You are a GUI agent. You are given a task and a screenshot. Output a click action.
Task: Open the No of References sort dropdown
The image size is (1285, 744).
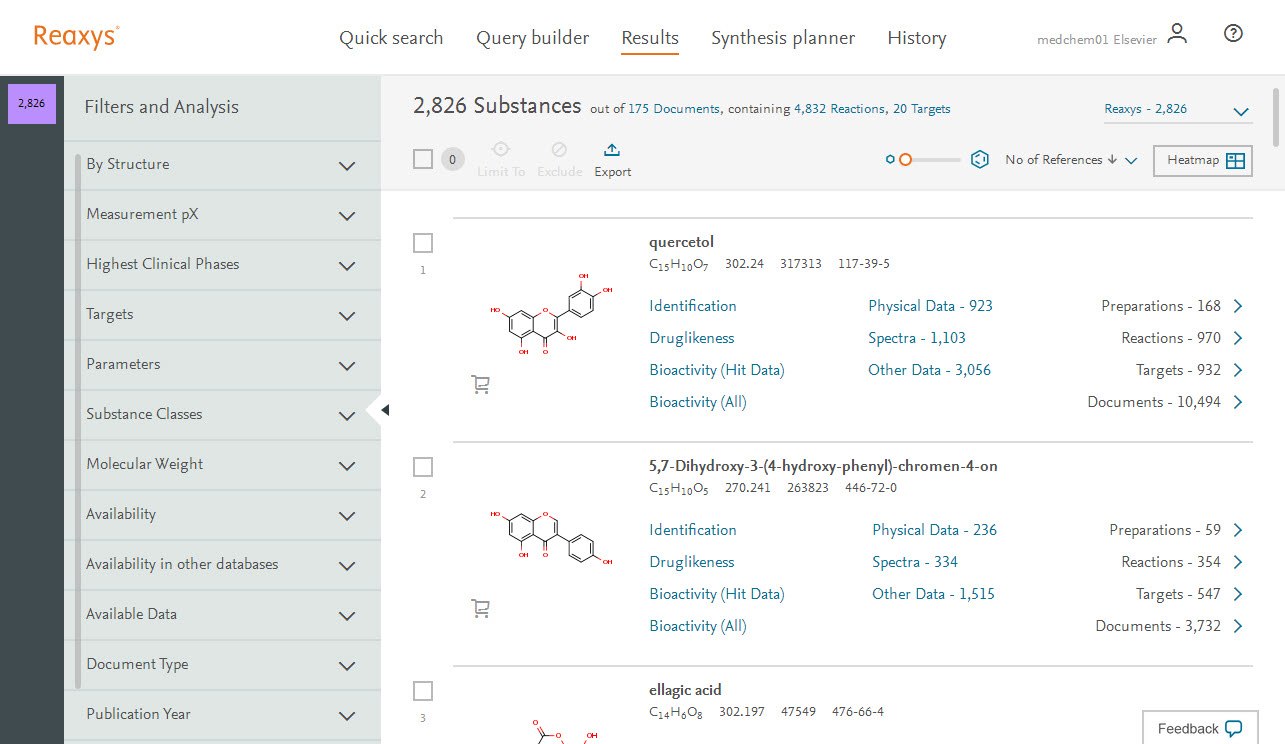1070,160
